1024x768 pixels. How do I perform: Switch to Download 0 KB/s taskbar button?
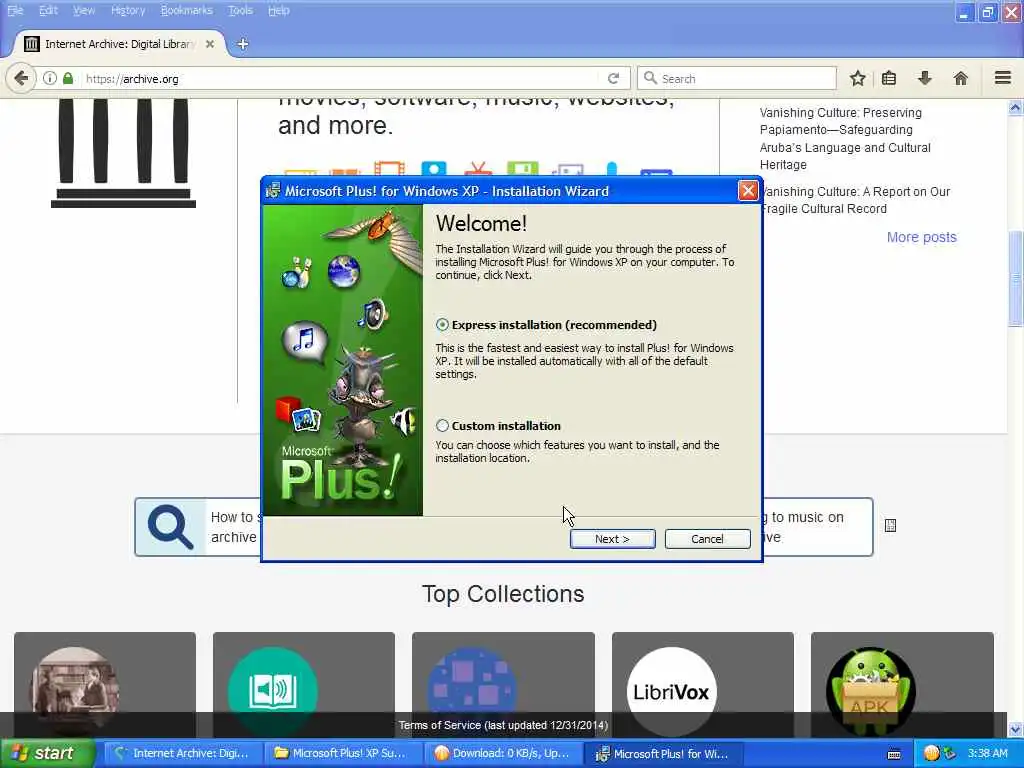click(502, 753)
